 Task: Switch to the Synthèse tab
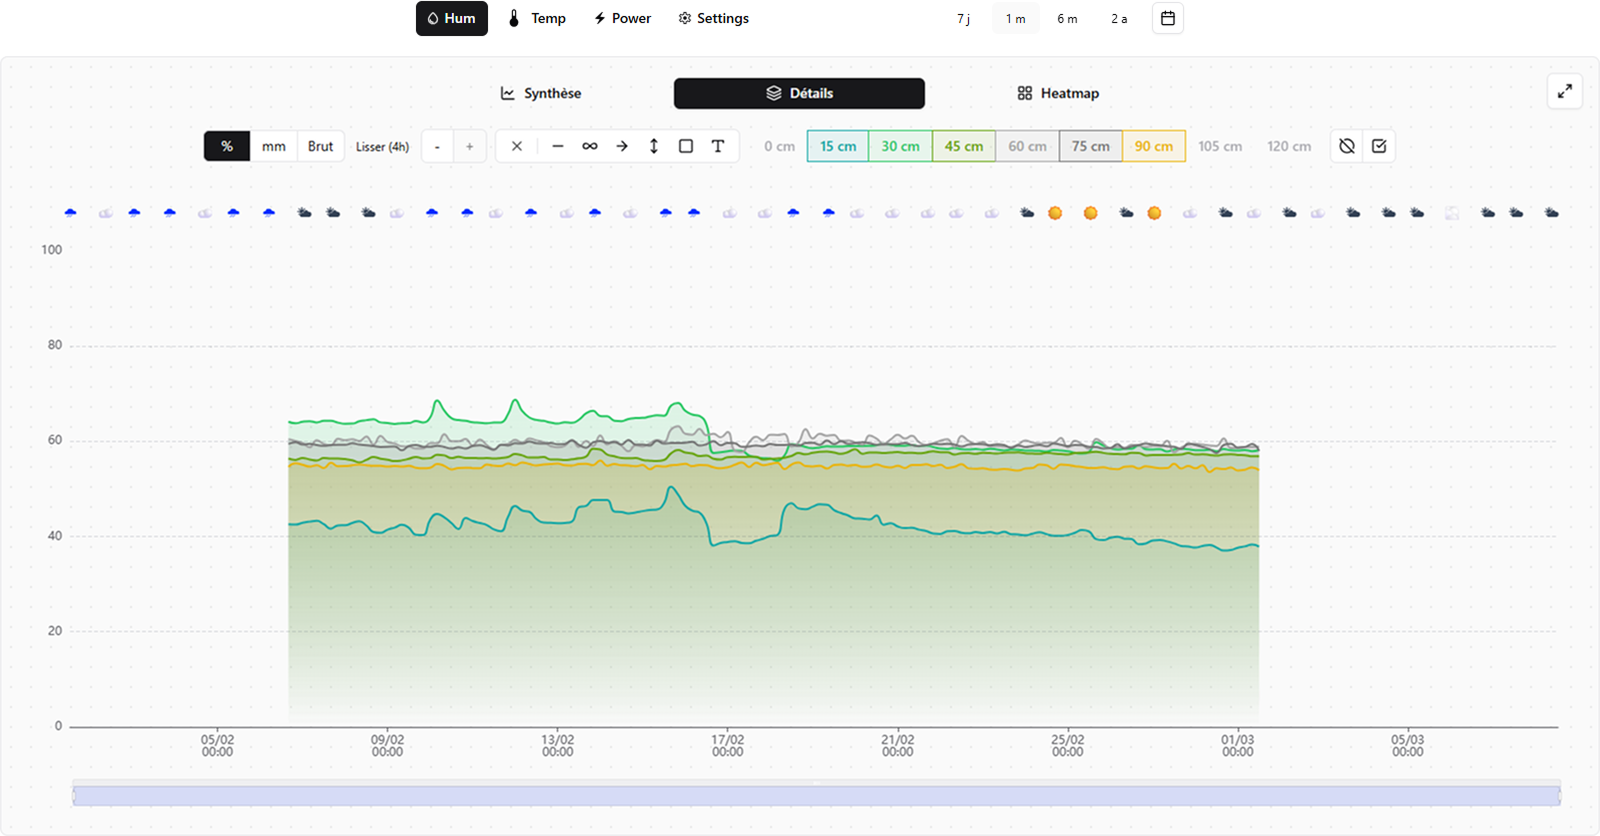coord(541,93)
